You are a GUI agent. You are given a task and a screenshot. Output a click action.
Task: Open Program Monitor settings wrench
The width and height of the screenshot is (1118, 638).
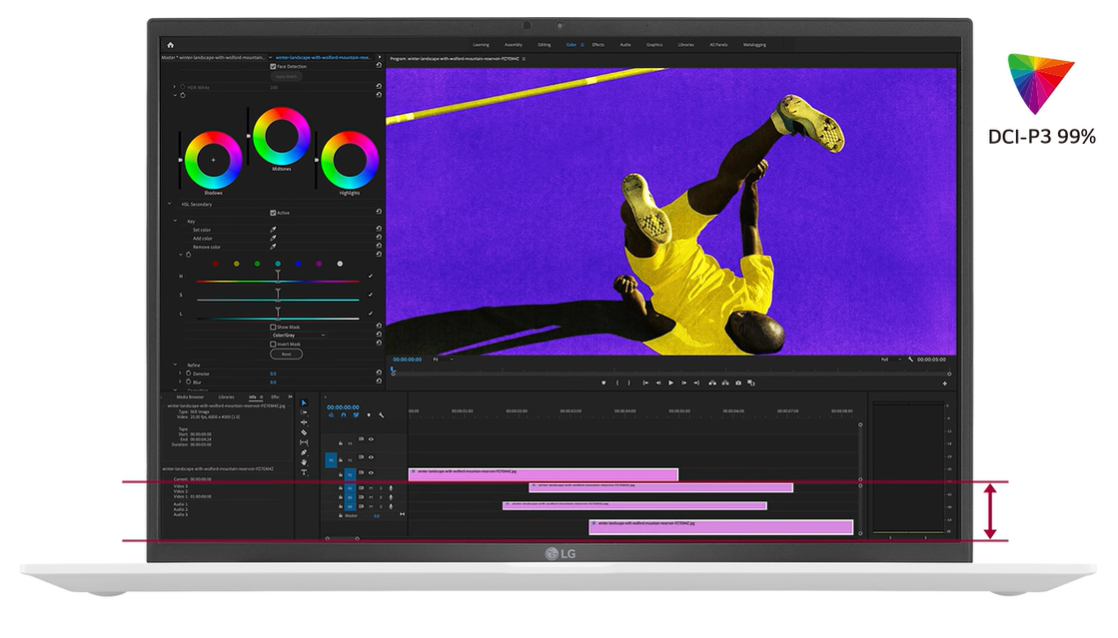point(911,359)
